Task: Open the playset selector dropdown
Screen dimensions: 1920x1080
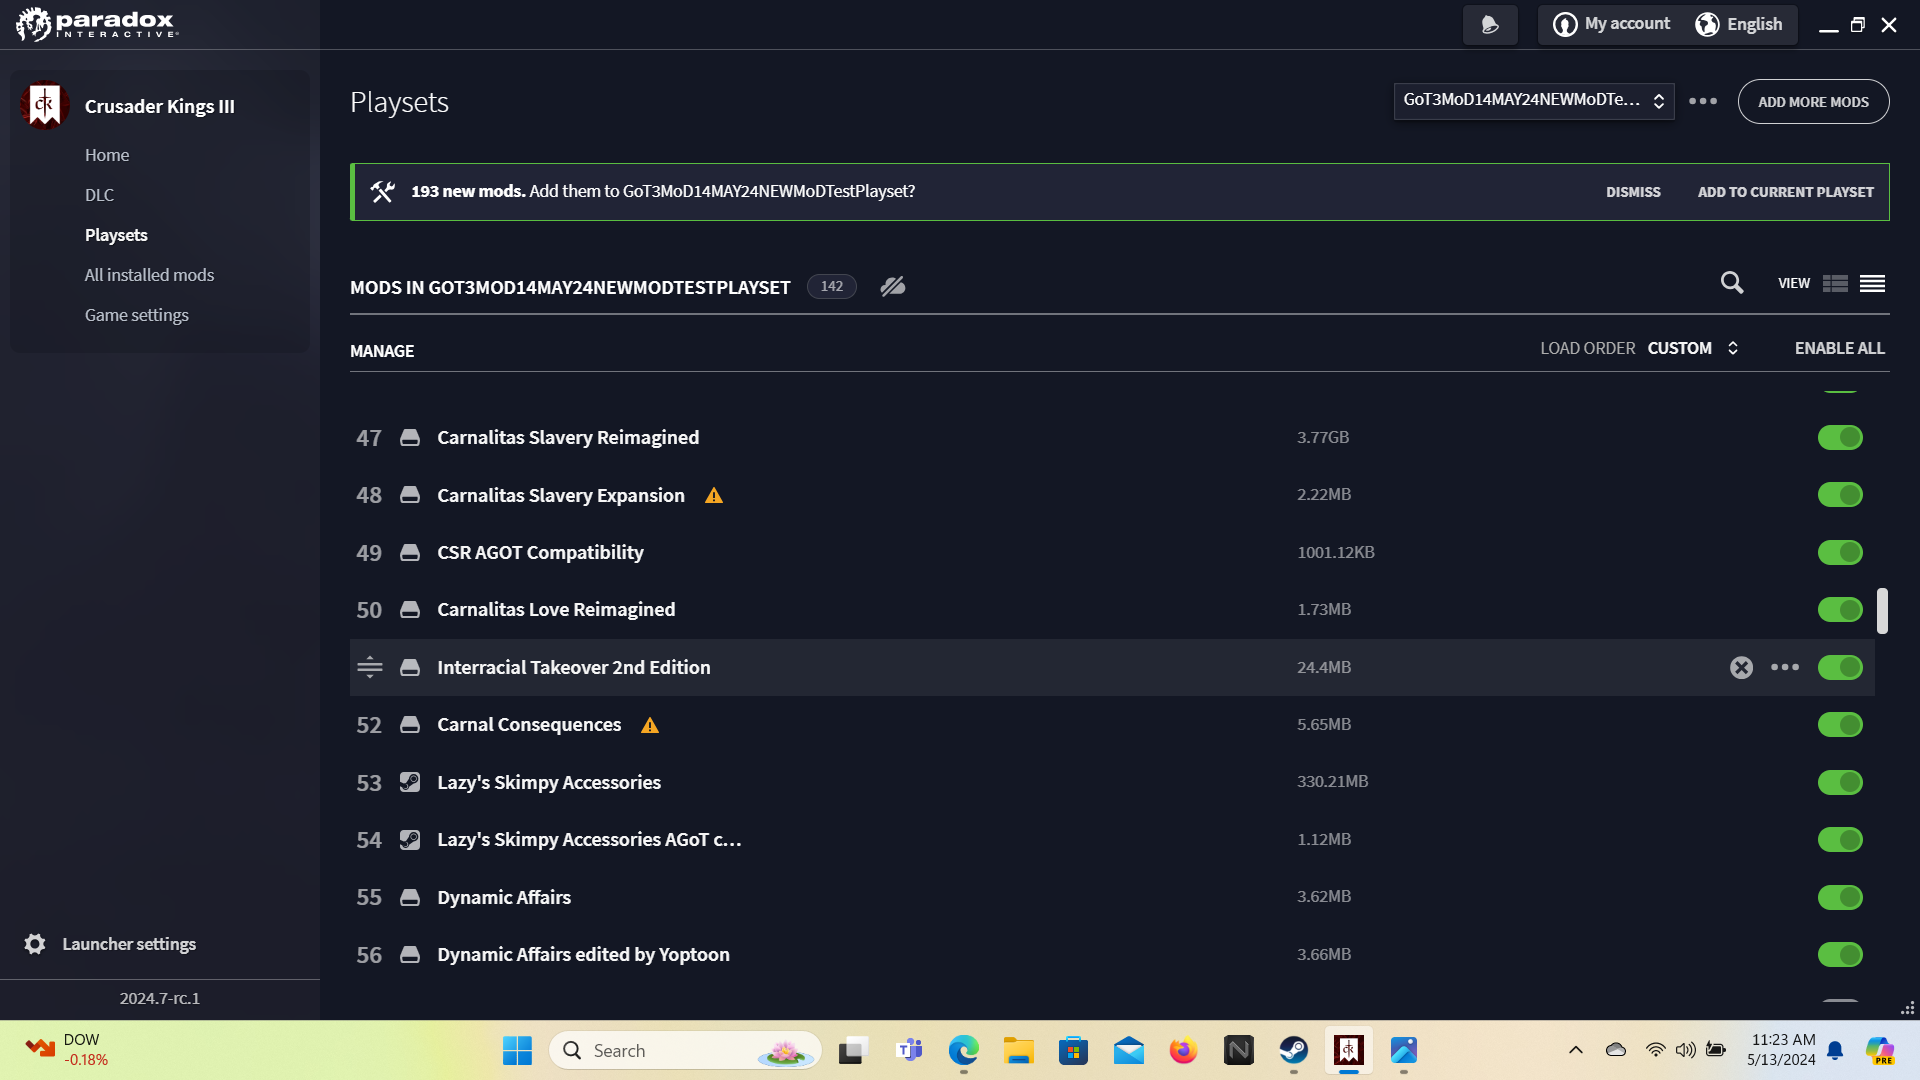Action: (x=1533, y=101)
